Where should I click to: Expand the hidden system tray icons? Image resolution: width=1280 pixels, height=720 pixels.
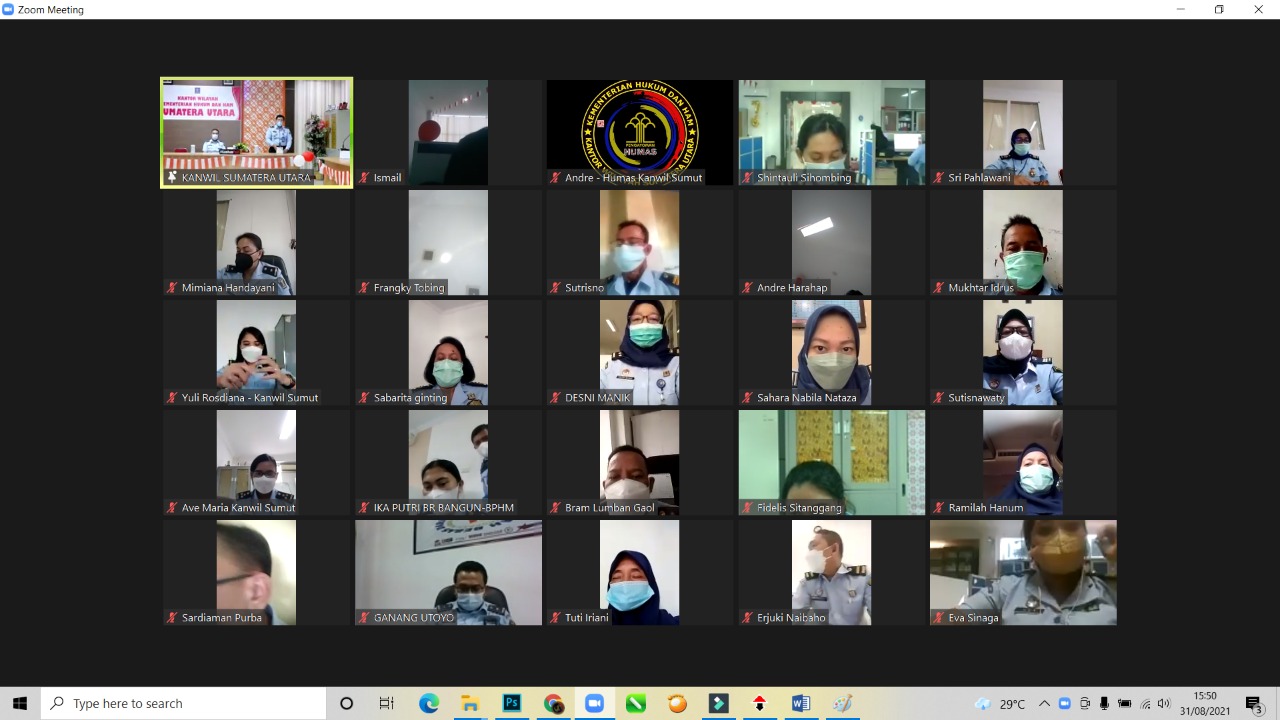pos(1044,703)
